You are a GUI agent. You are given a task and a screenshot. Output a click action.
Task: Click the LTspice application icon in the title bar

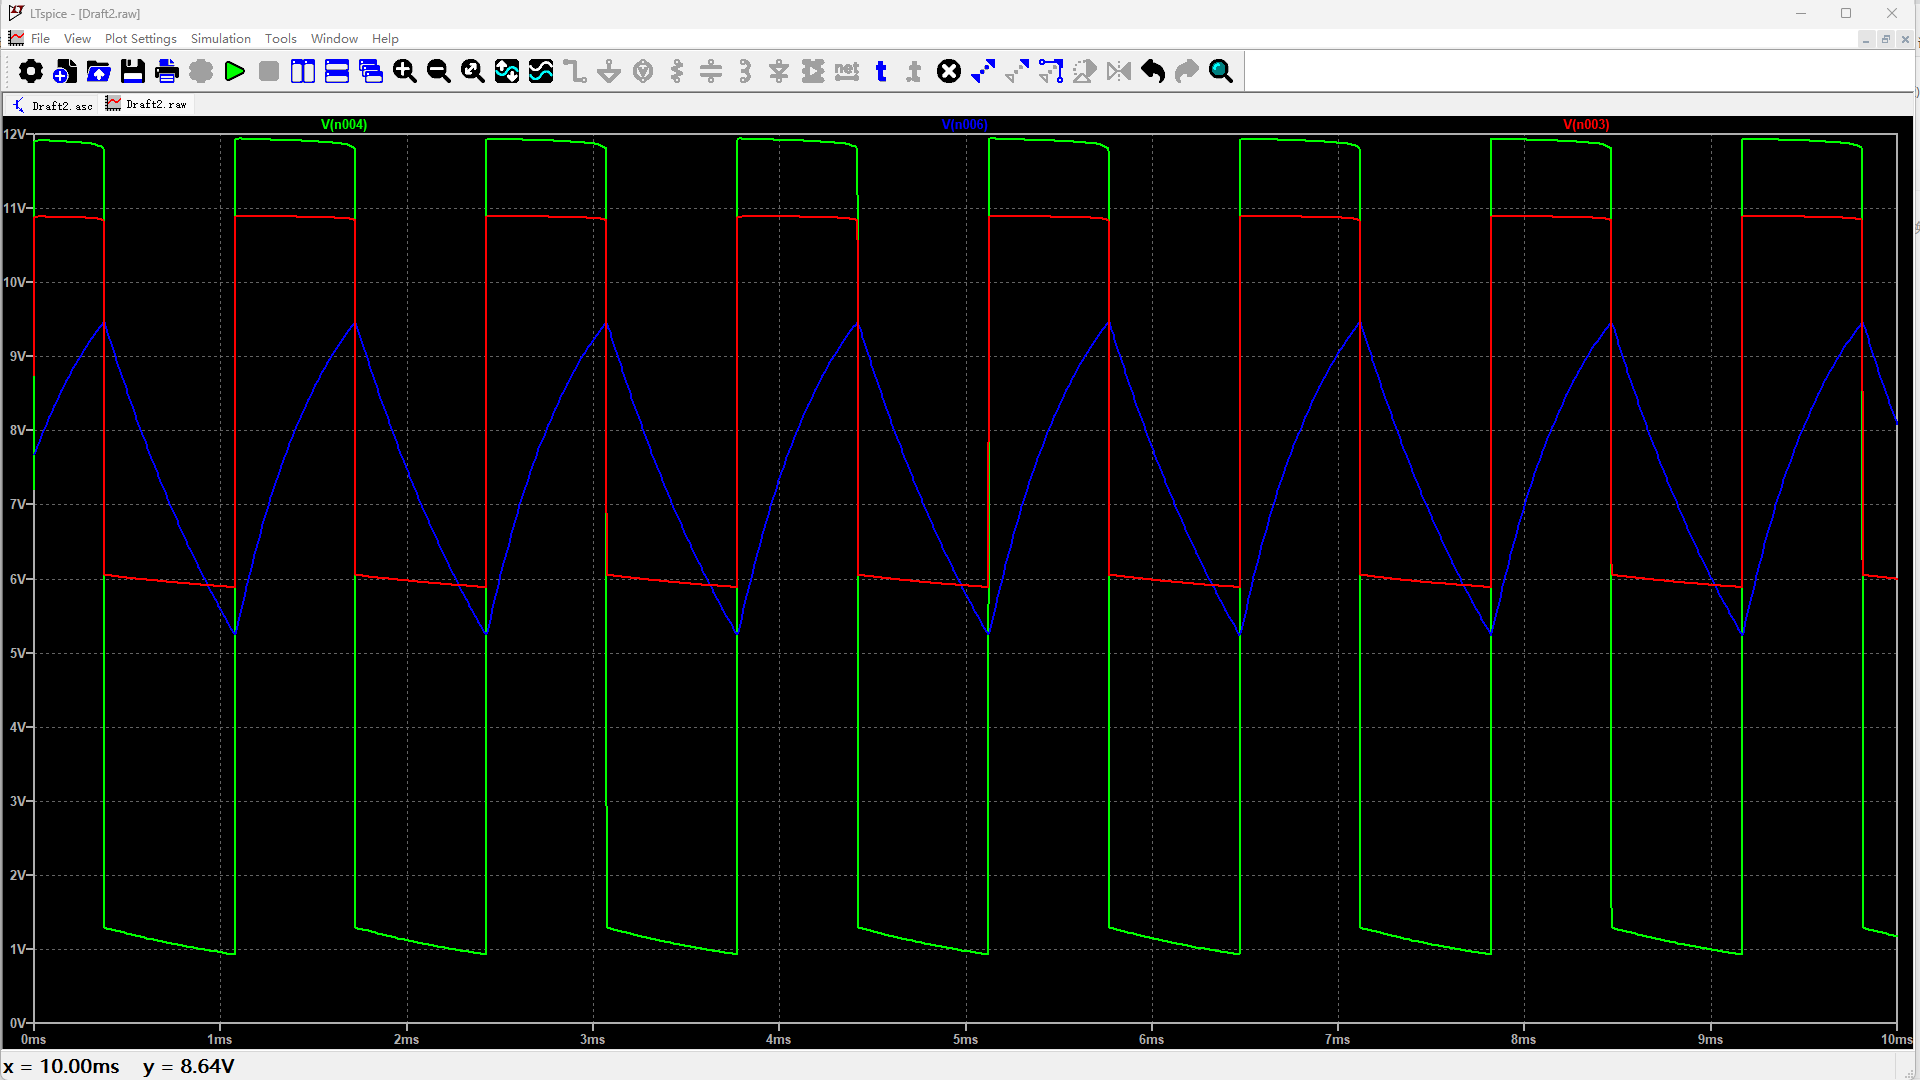click(16, 13)
